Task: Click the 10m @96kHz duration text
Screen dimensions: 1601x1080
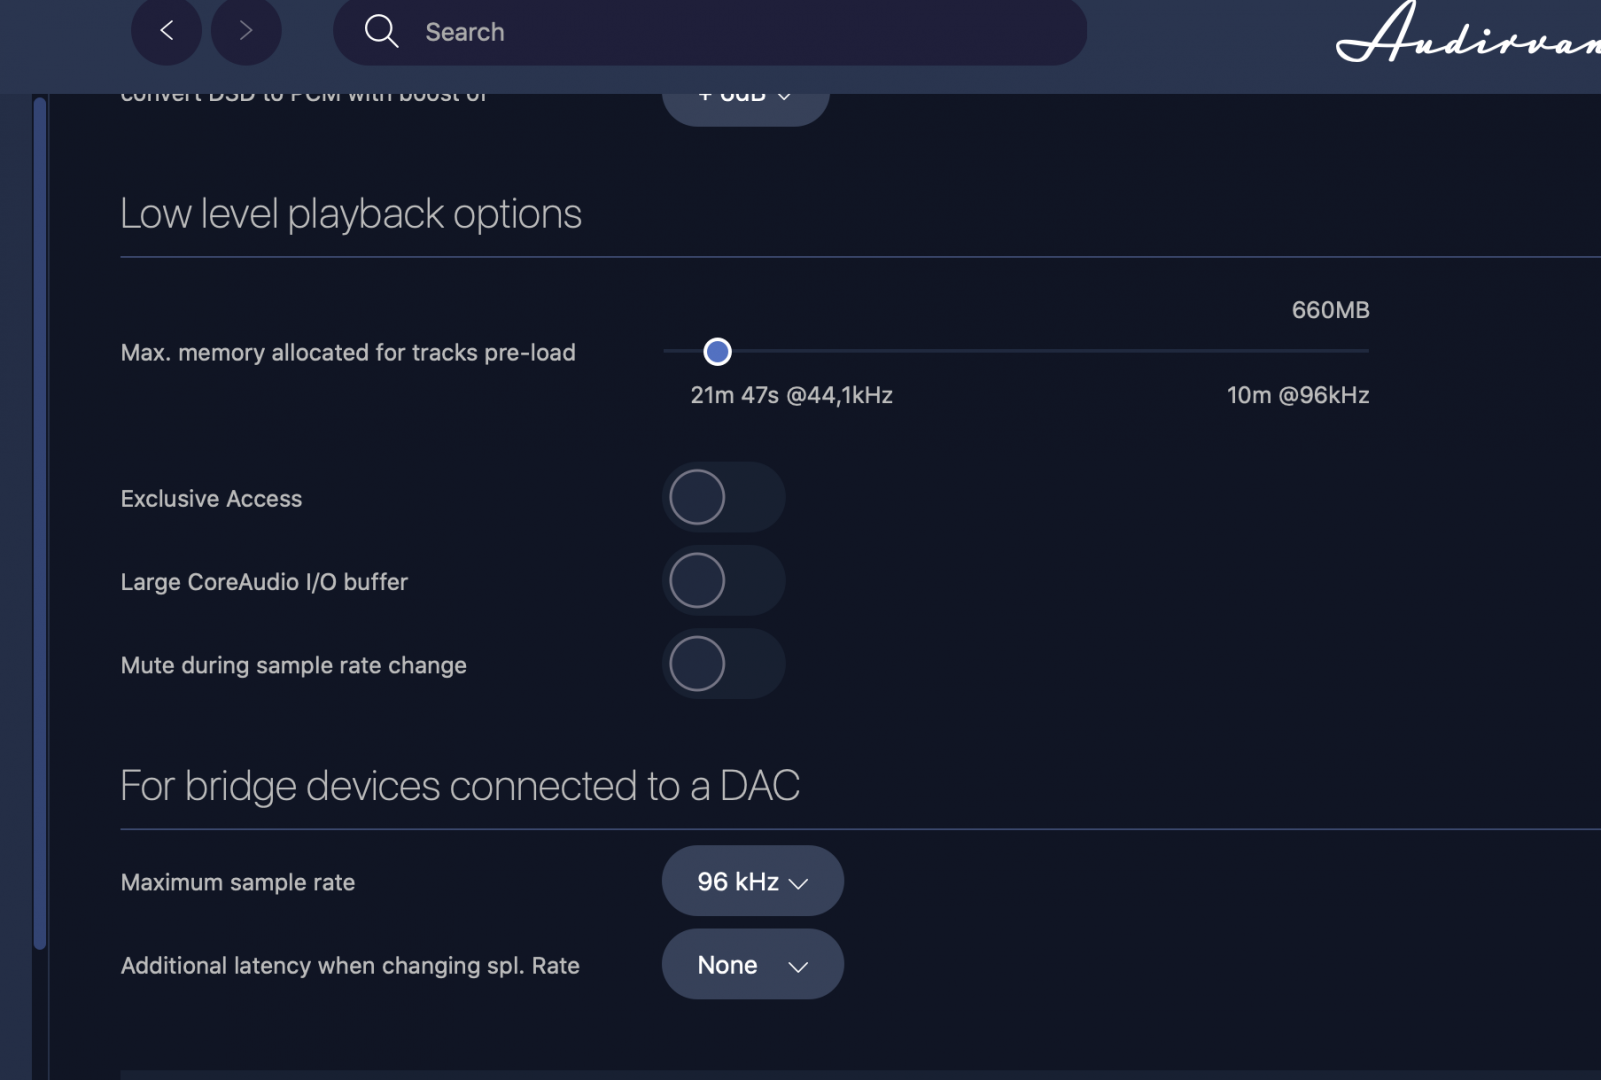Action: (1297, 395)
